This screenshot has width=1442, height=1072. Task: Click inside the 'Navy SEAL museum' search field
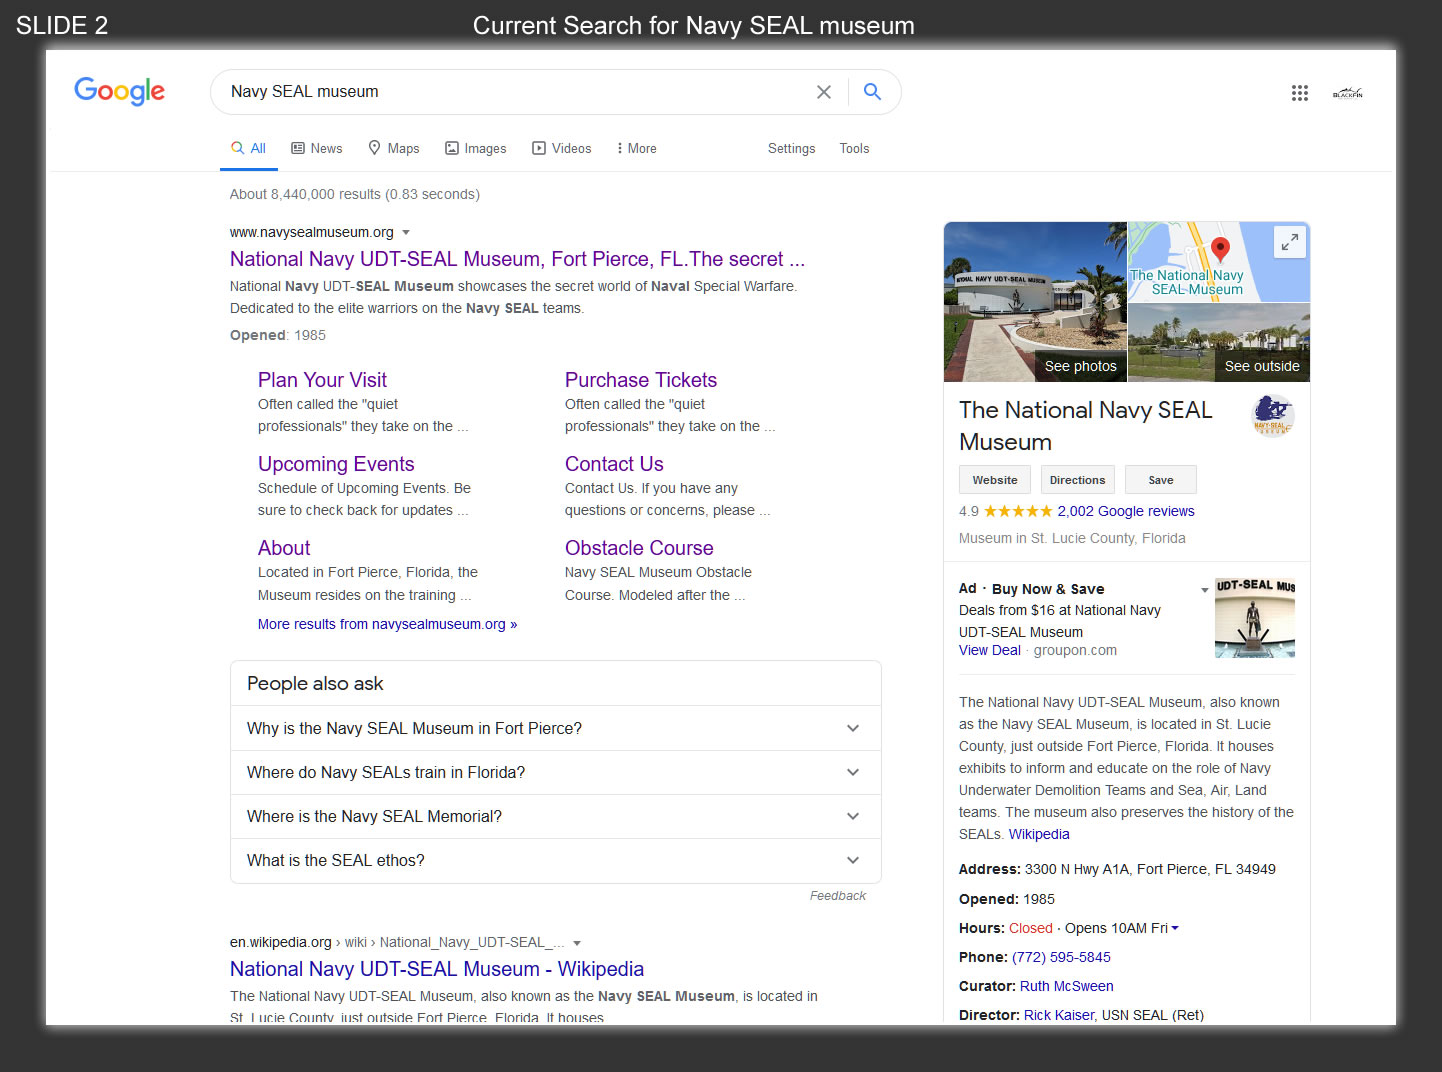pos(500,92)
